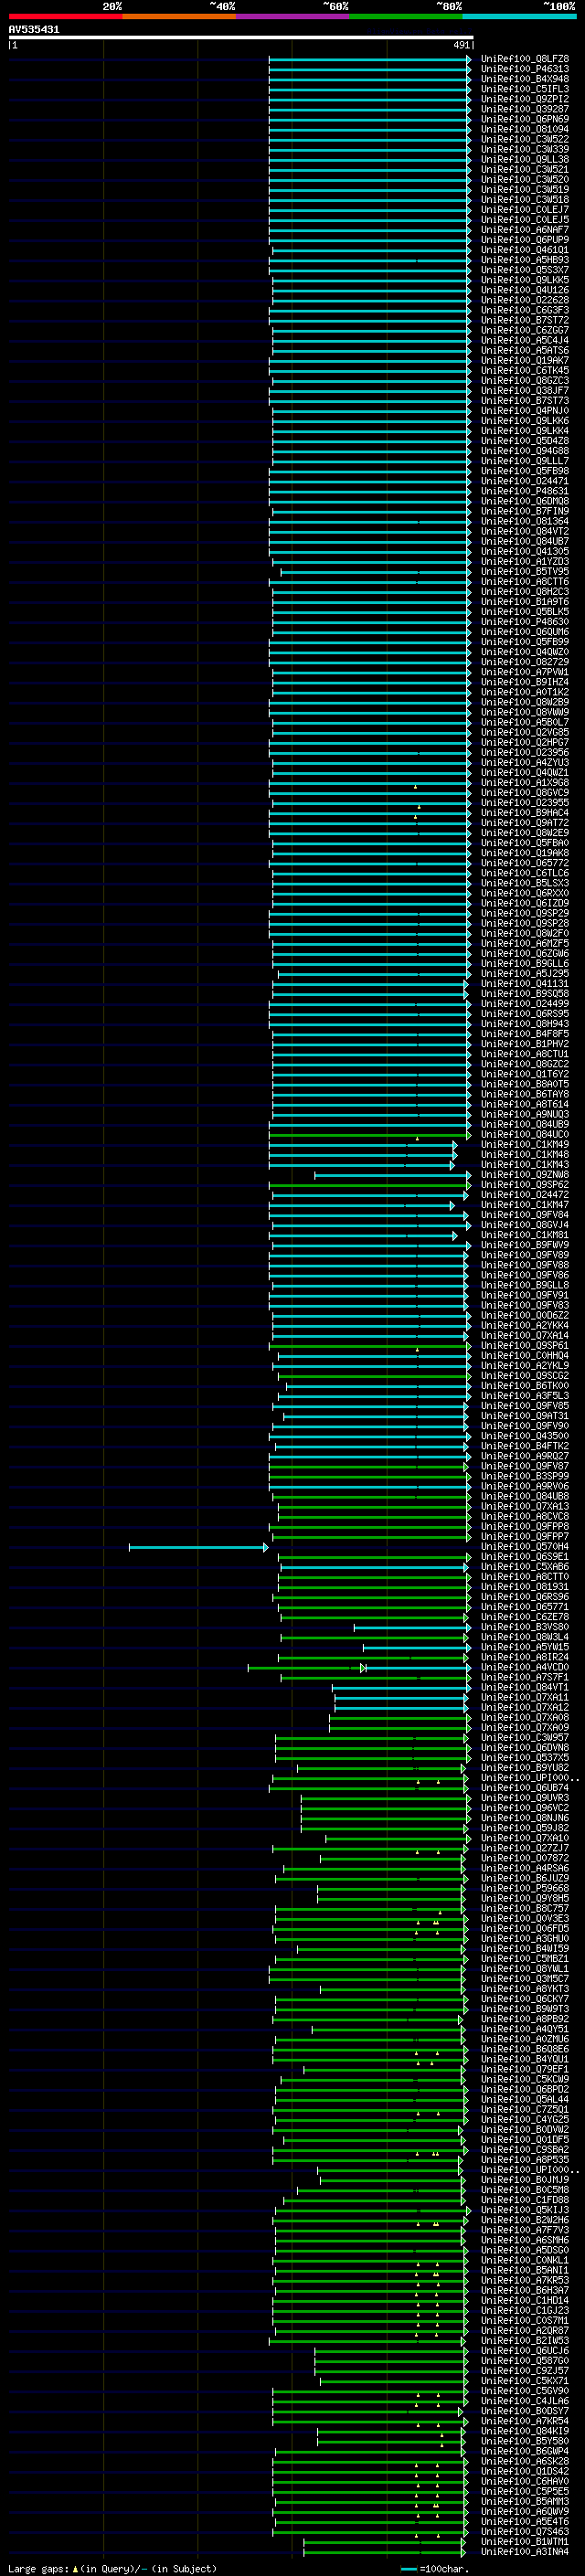
Task: Select the label UniRef100_A5HB93
Action: [x=525, y=260]
